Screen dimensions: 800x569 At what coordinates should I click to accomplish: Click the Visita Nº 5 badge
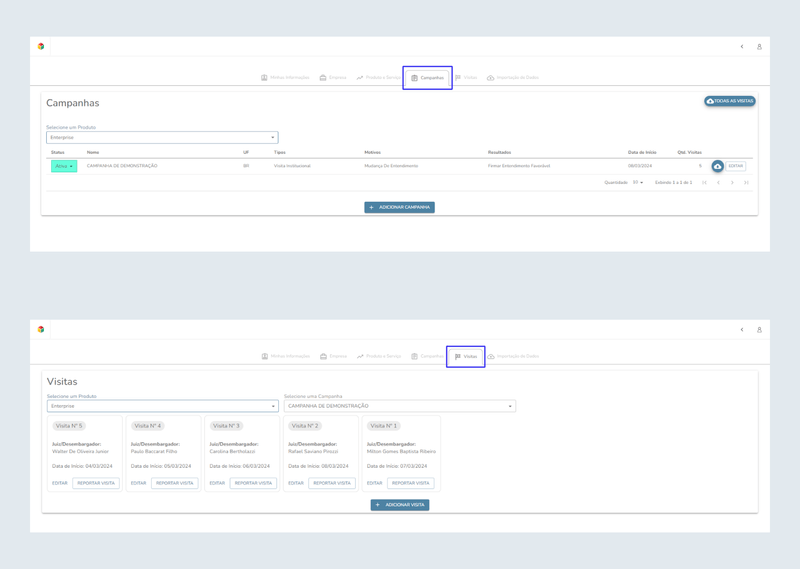pyautogui.click(x=69, y=426)
